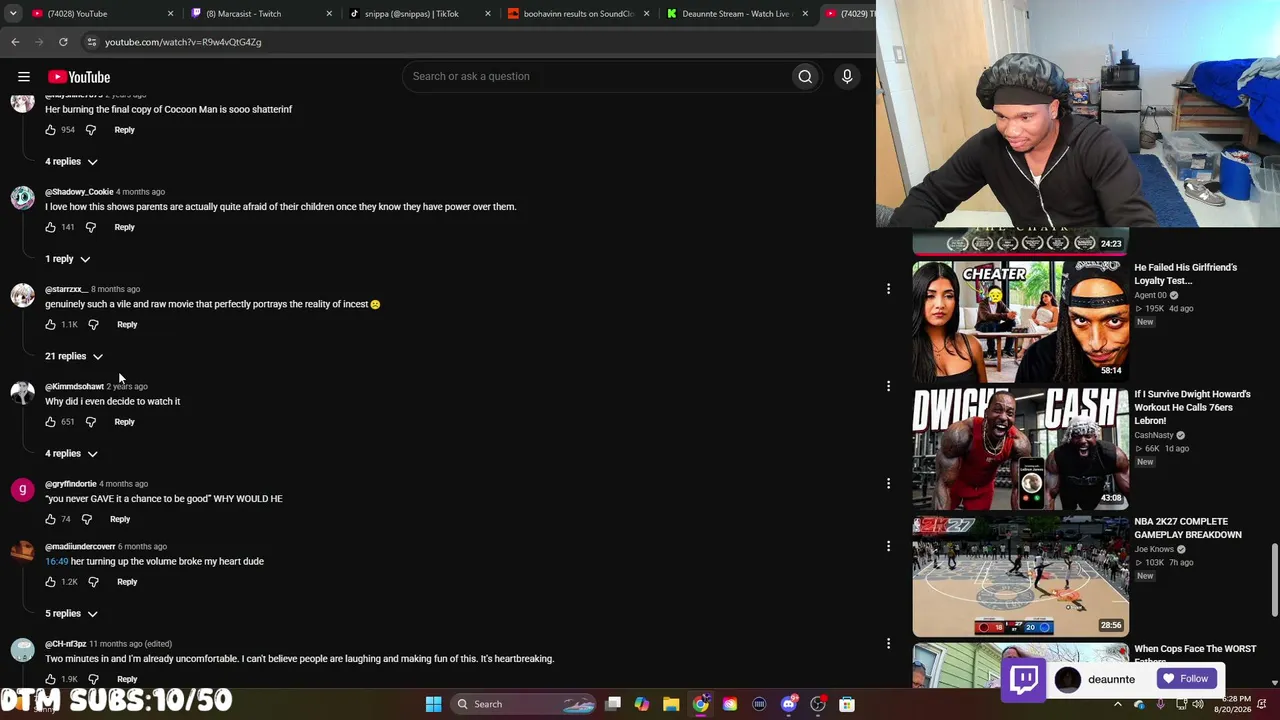Image resolution: width=1280 pixels, height=720 pixels.
Task: Jump to the 16:49 timestamp link
Action: [x=57, y=562]
